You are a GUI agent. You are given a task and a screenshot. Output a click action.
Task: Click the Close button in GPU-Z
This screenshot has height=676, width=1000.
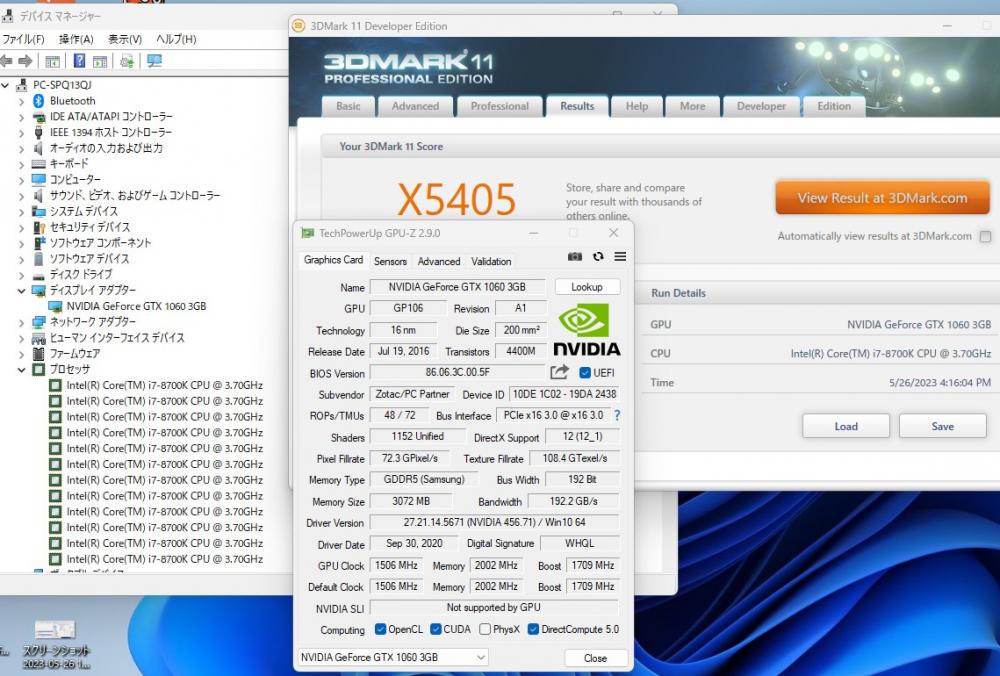595,658
